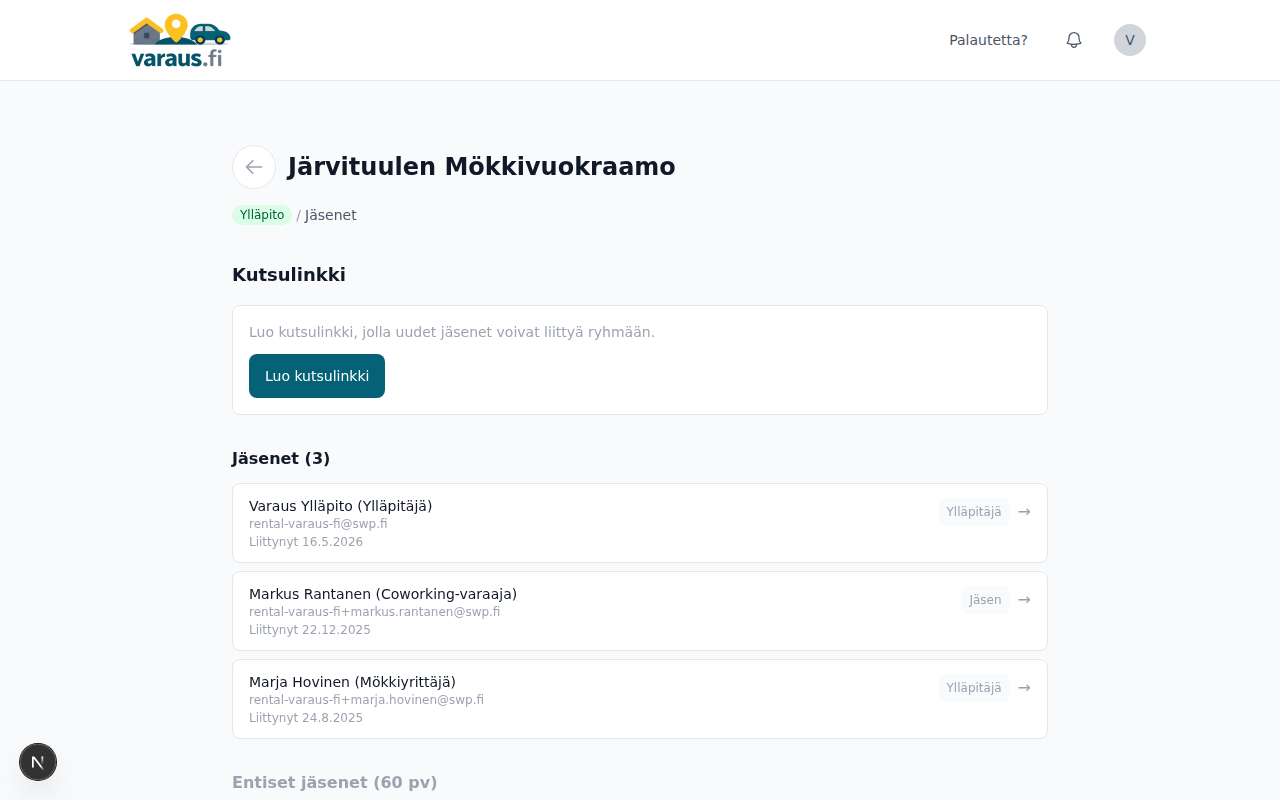The width and height of the screenshot is (1280, 800).
Task: Click Ylläpitäjä badge on Marja Hovinen row
Action: point(974,688)
